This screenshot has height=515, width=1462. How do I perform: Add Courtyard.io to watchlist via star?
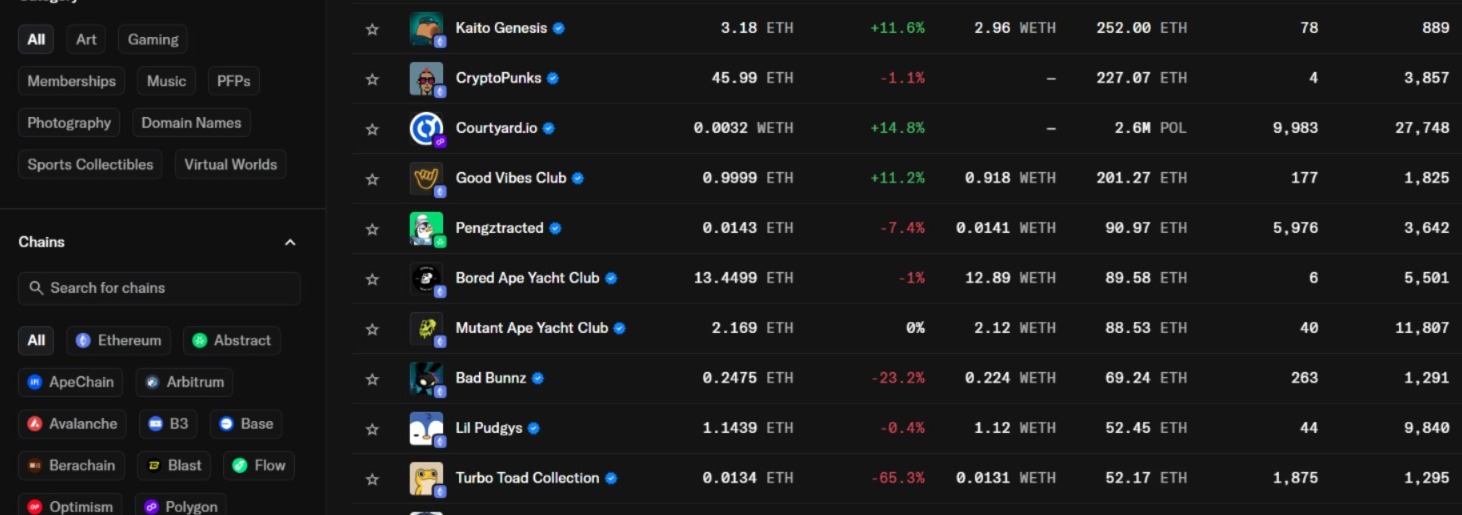tap(372, 129)
